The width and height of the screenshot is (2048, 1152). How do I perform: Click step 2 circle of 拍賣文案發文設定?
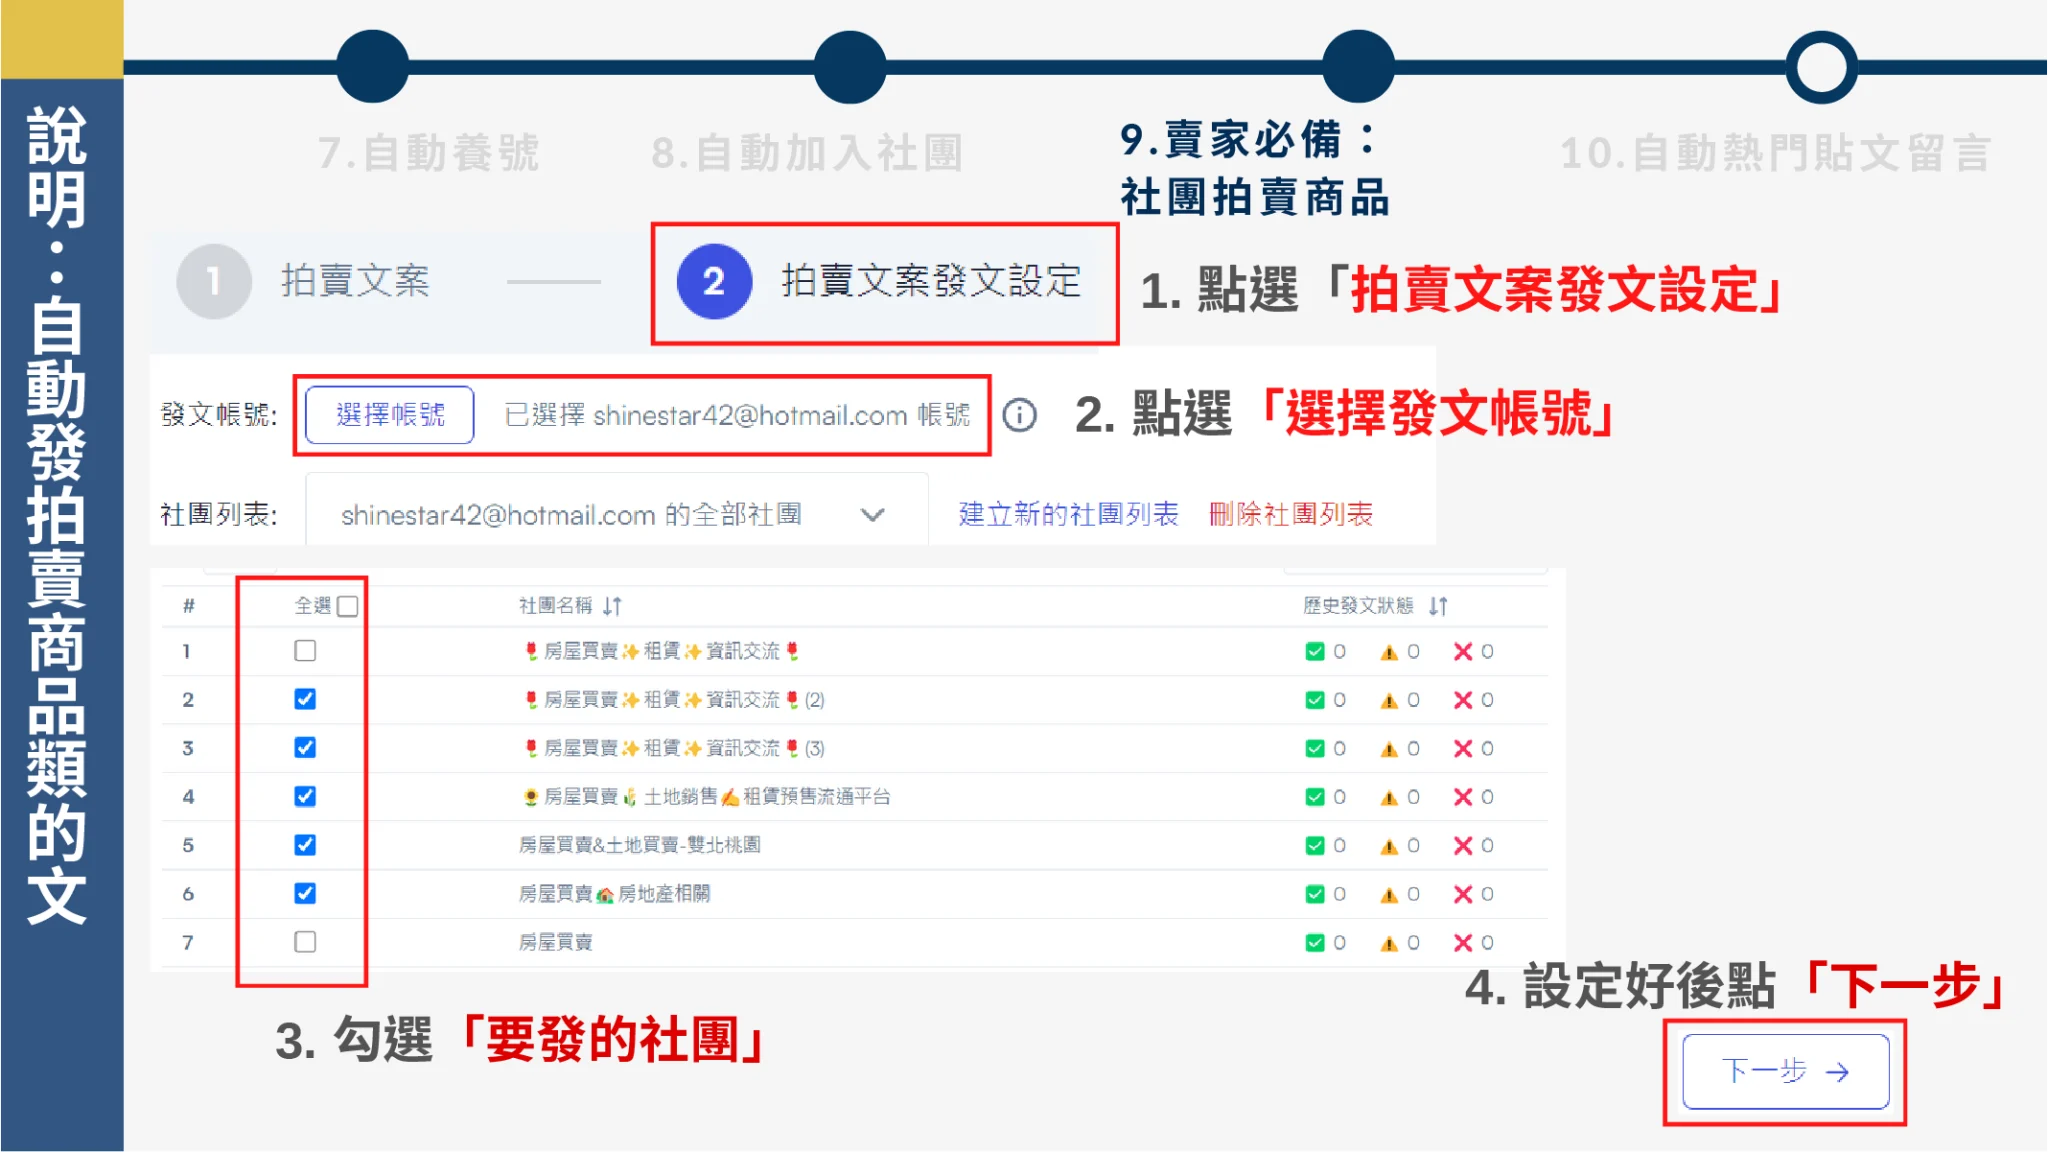coord(713,282)
